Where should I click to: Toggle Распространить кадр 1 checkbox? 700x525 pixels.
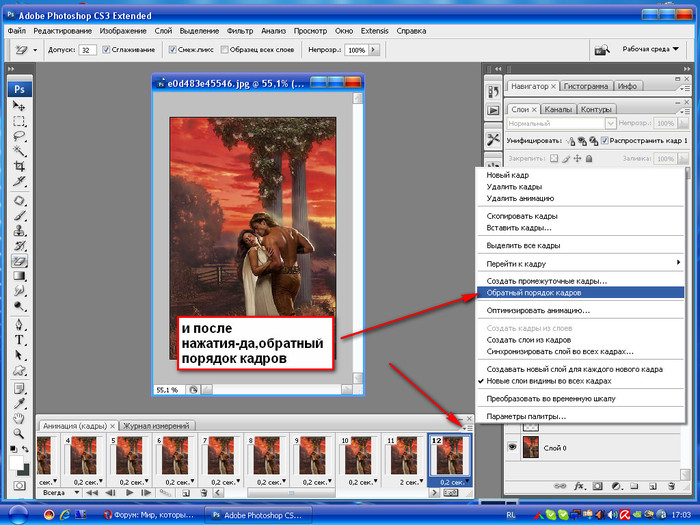pyautogui.click(x=604, y=141)
